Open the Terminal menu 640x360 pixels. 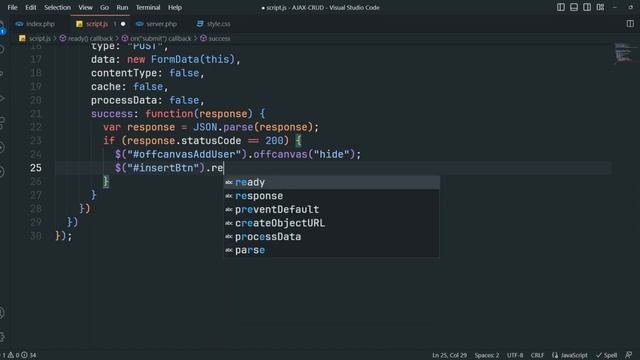tap(148, 7)
